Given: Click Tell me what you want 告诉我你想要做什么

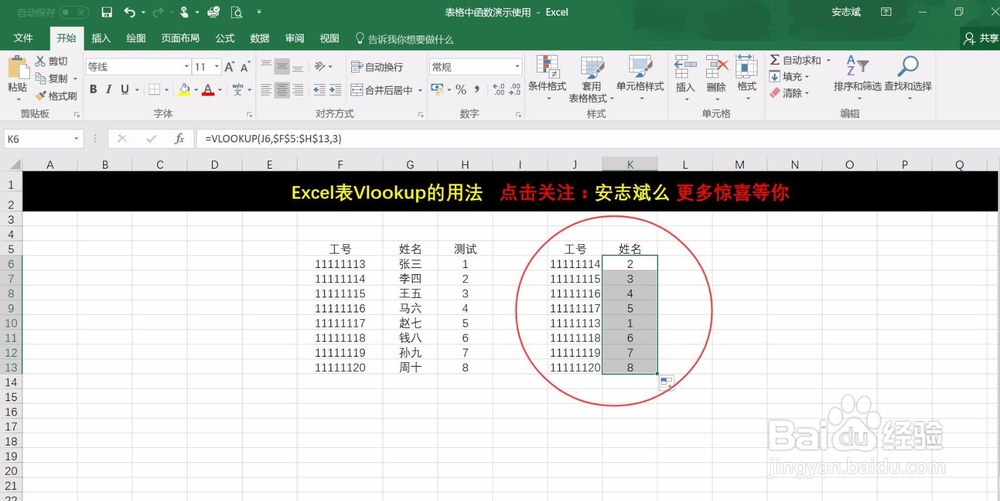Looking at the screenshot, I should (x=404, y=39).
